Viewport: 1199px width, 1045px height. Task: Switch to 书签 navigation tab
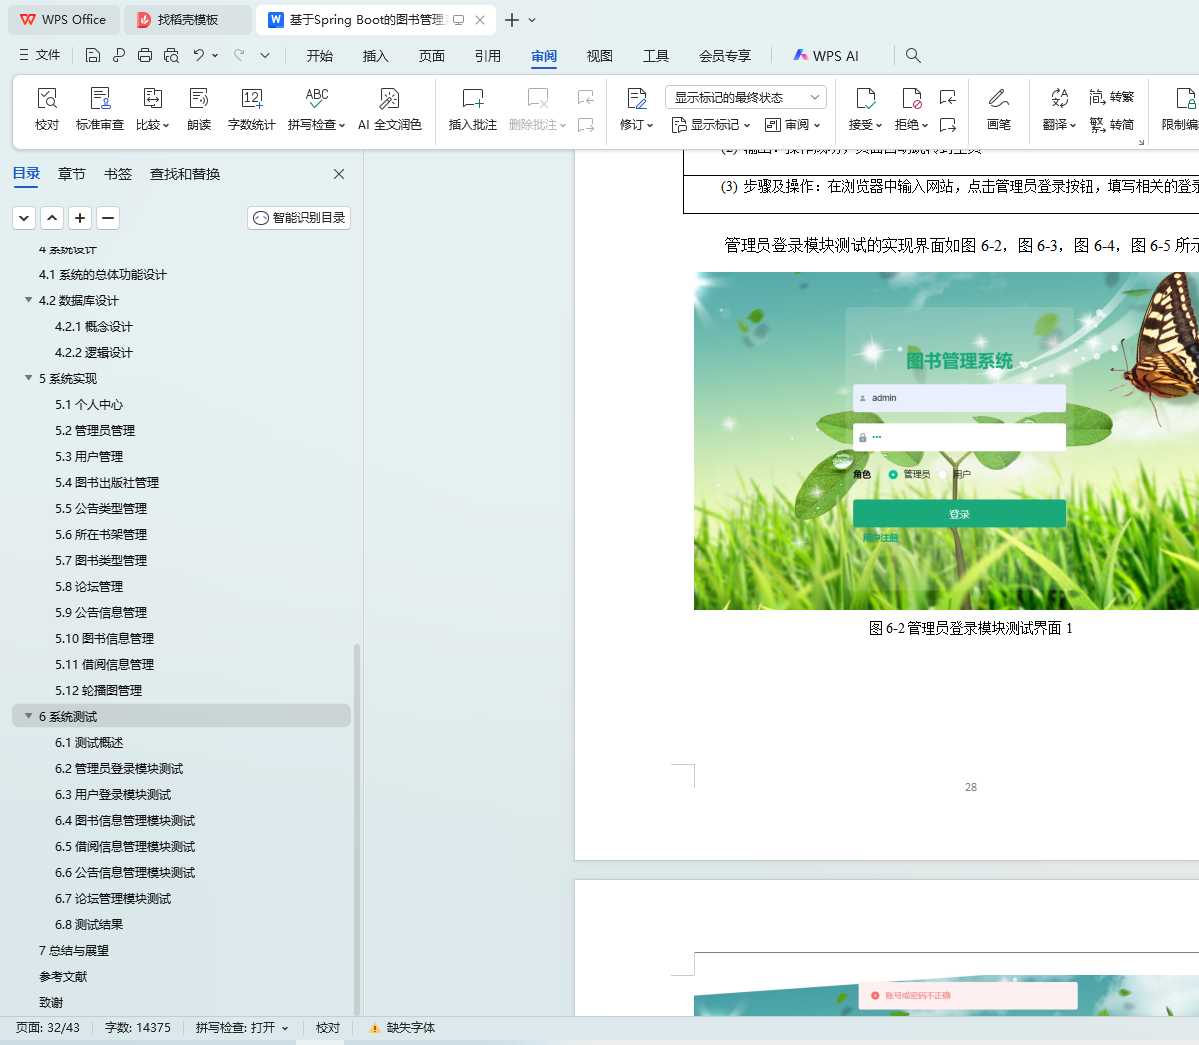pos(118,174)
